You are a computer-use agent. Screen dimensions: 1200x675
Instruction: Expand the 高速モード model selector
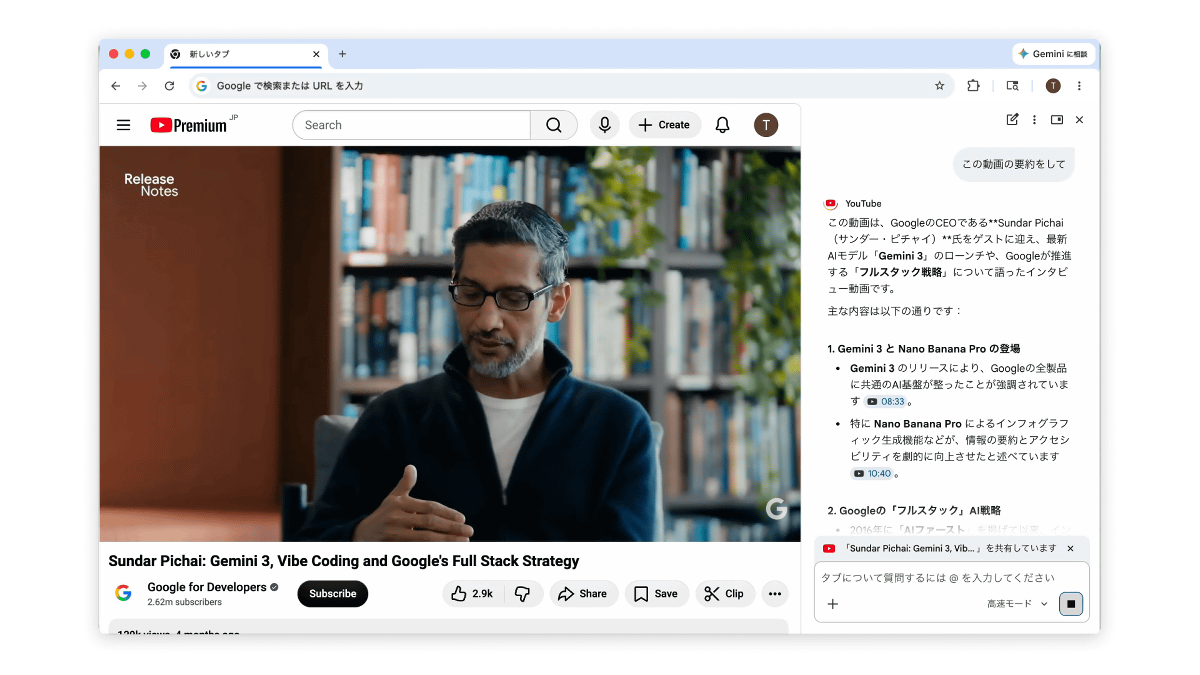click(x=1017, y=604)
